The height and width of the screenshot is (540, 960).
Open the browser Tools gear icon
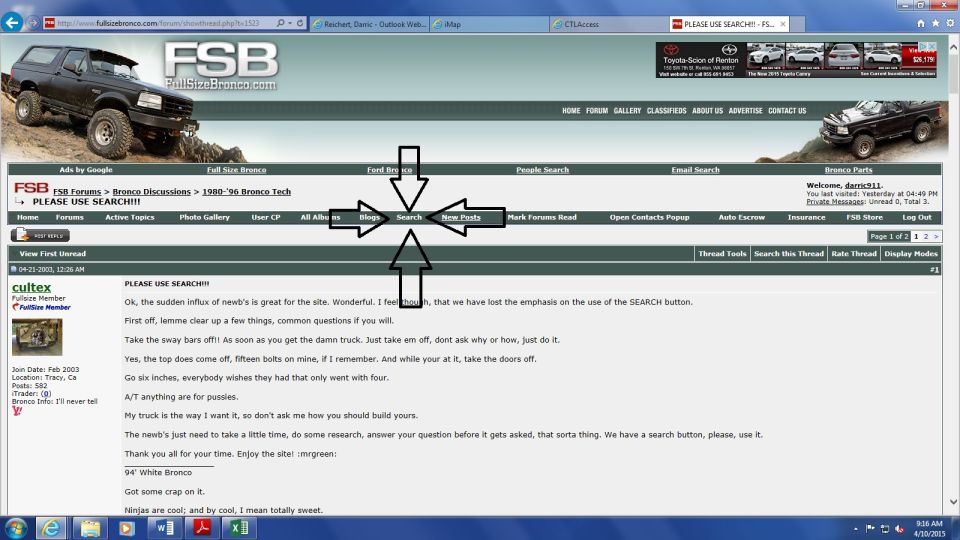point(950,23)
